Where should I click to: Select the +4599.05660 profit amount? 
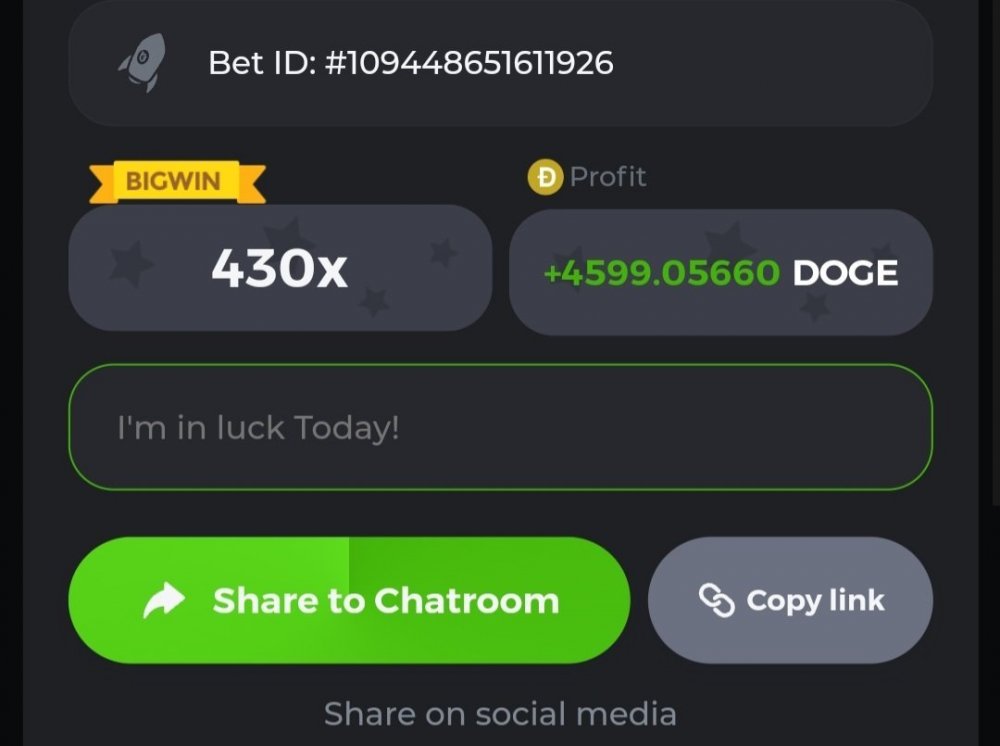pos(661,273)
